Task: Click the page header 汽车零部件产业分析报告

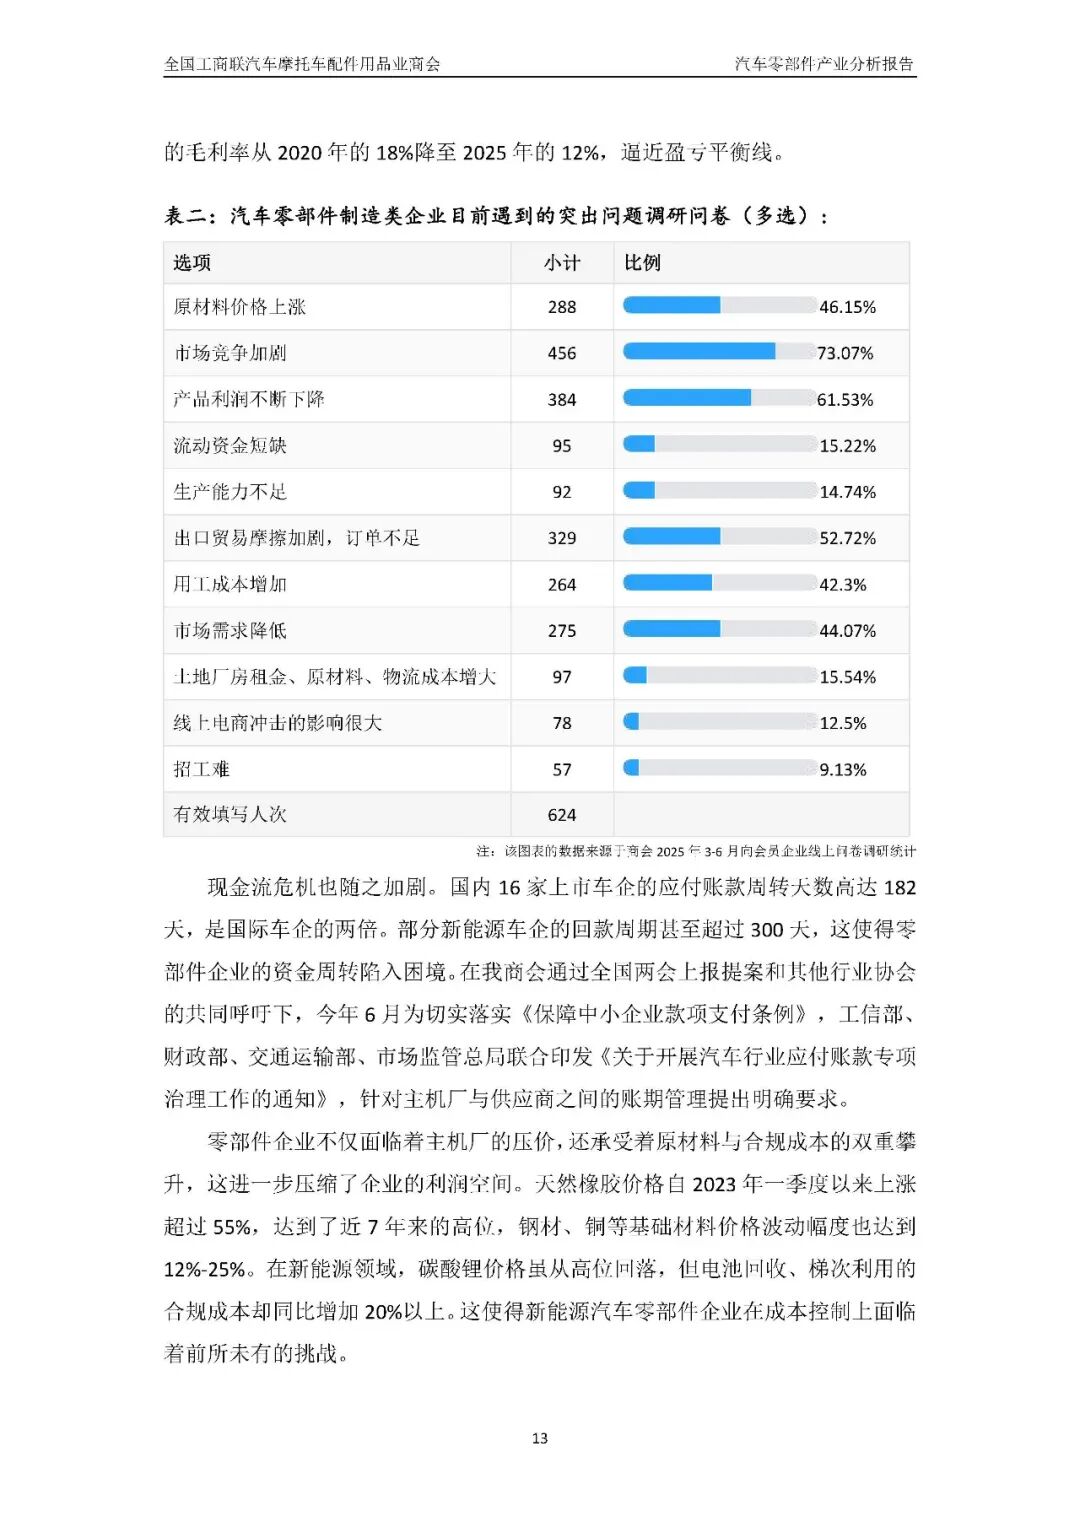Action: 824,64
